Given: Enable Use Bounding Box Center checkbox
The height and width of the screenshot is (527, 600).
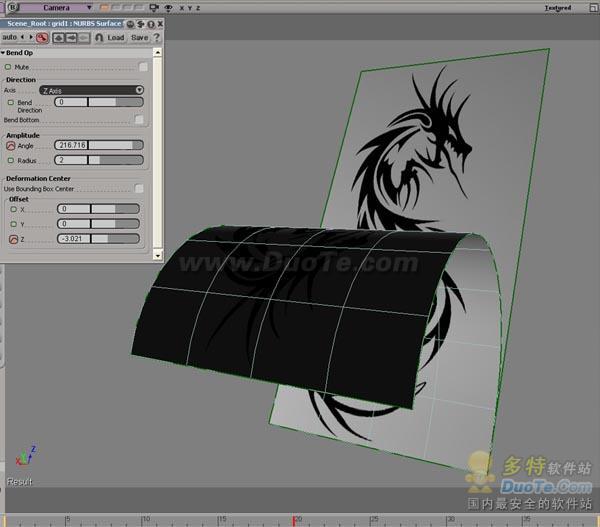Looking at the screenshot, I should click(139, 188).
